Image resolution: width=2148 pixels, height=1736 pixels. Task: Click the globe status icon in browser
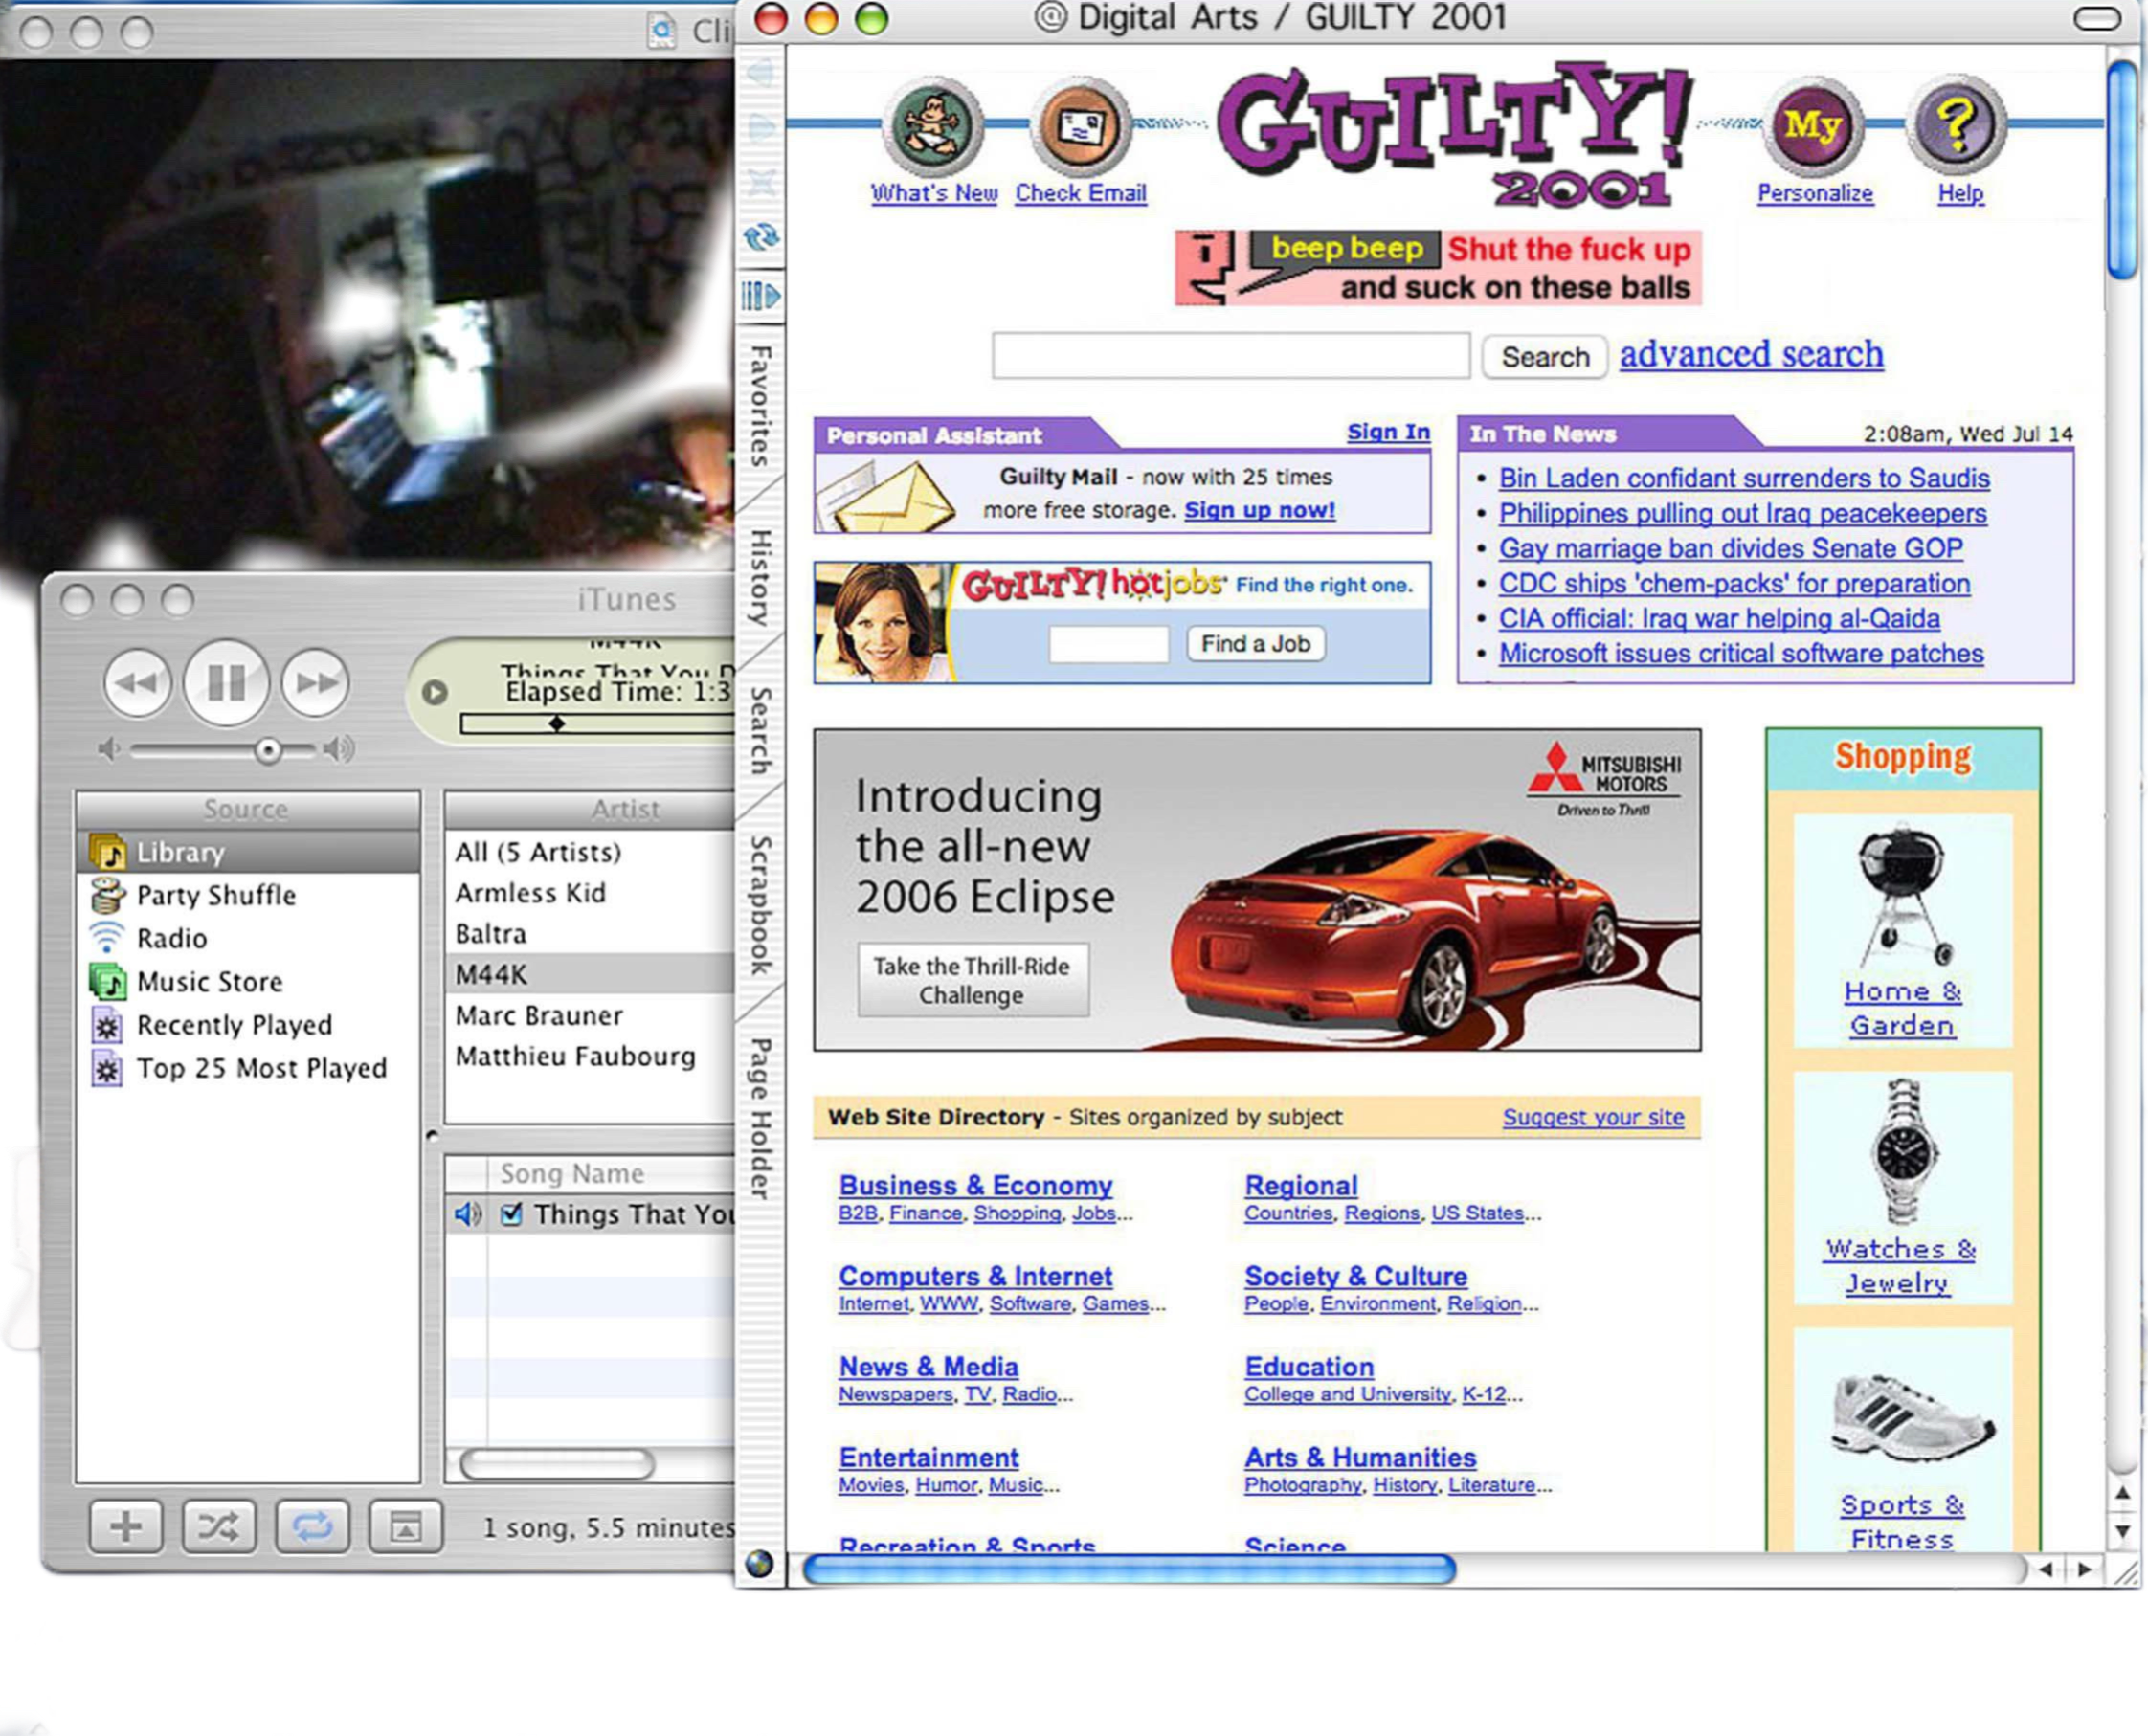[759, 1563]
